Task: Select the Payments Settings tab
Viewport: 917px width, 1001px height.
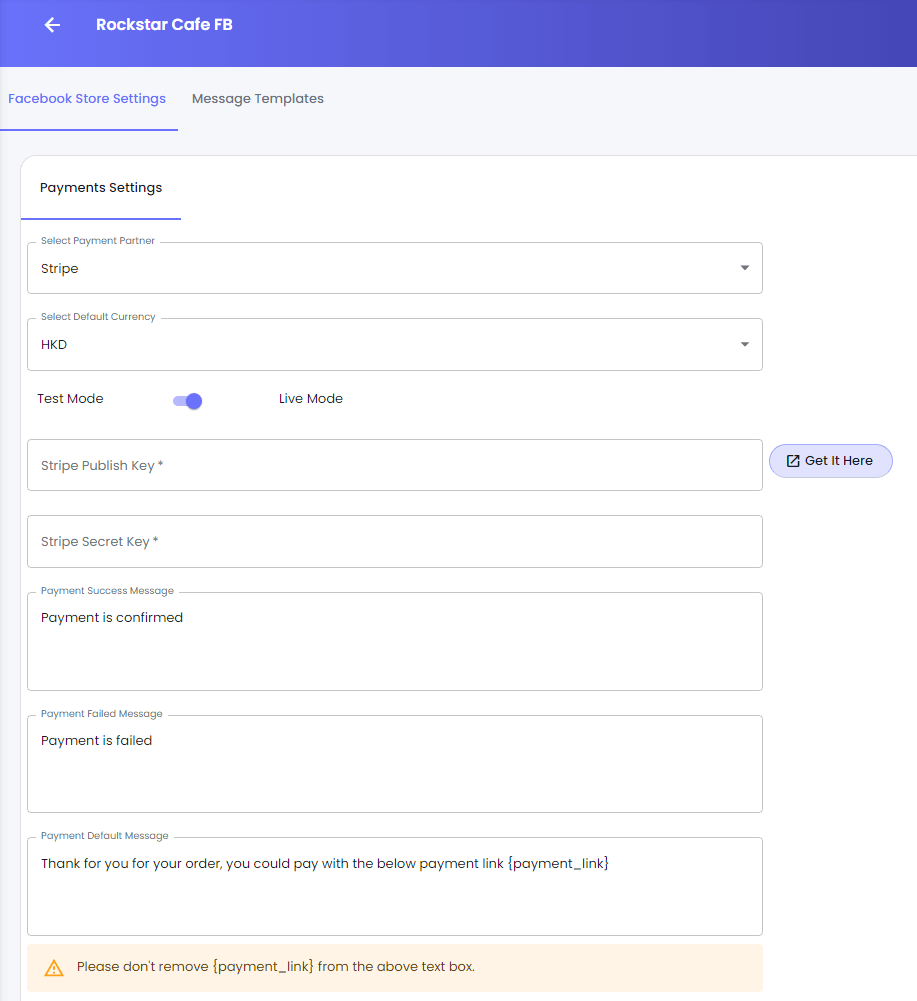Action: (x=101, y=188)
